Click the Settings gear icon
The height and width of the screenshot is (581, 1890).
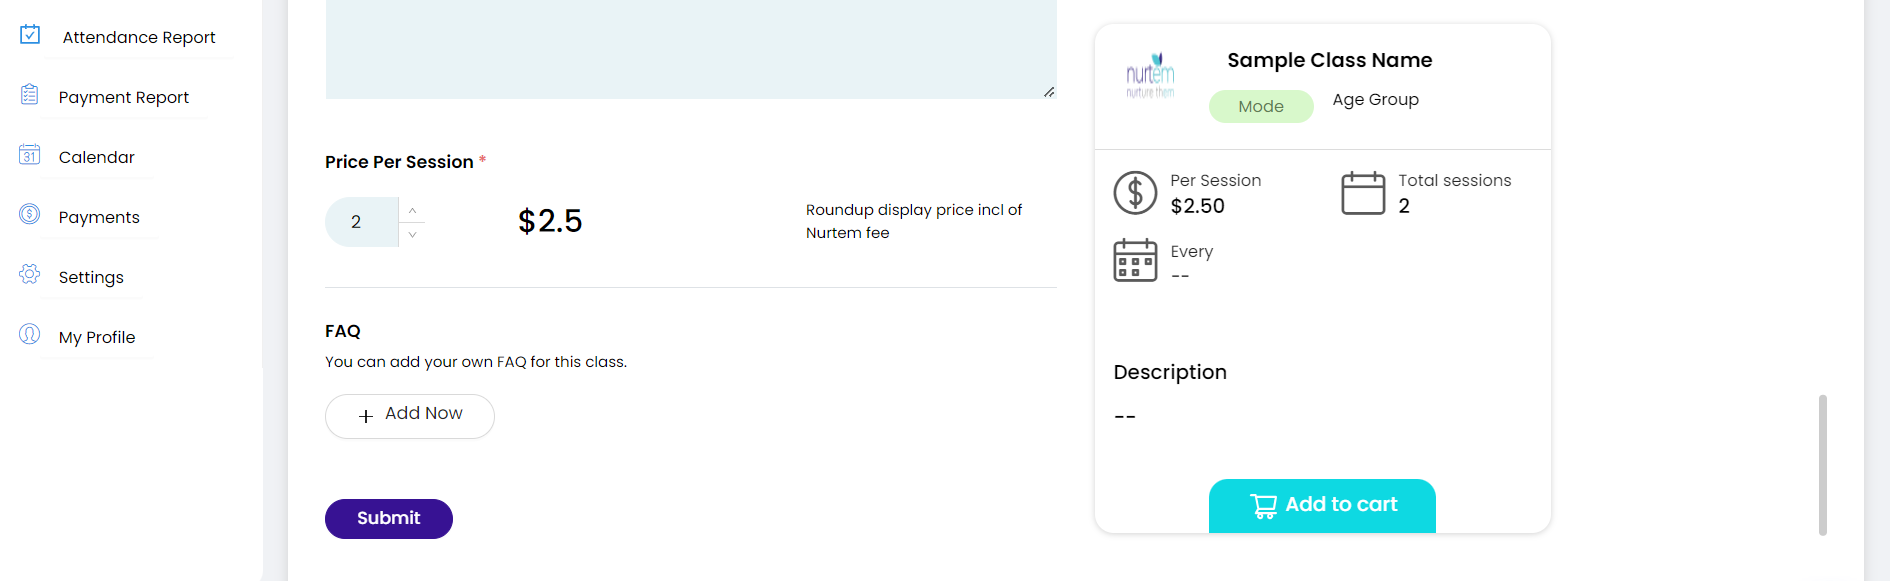[x=30, y=274]
